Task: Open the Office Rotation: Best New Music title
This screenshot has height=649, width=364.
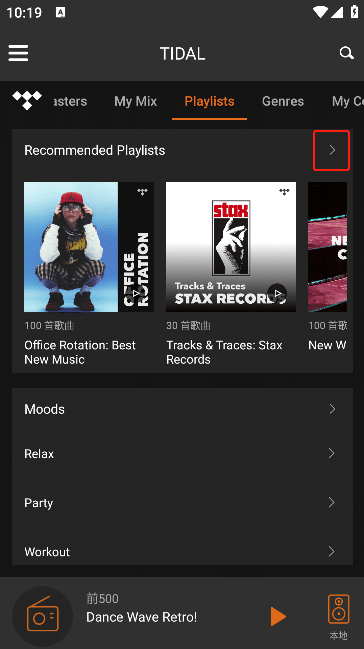Action: (80, 352)
